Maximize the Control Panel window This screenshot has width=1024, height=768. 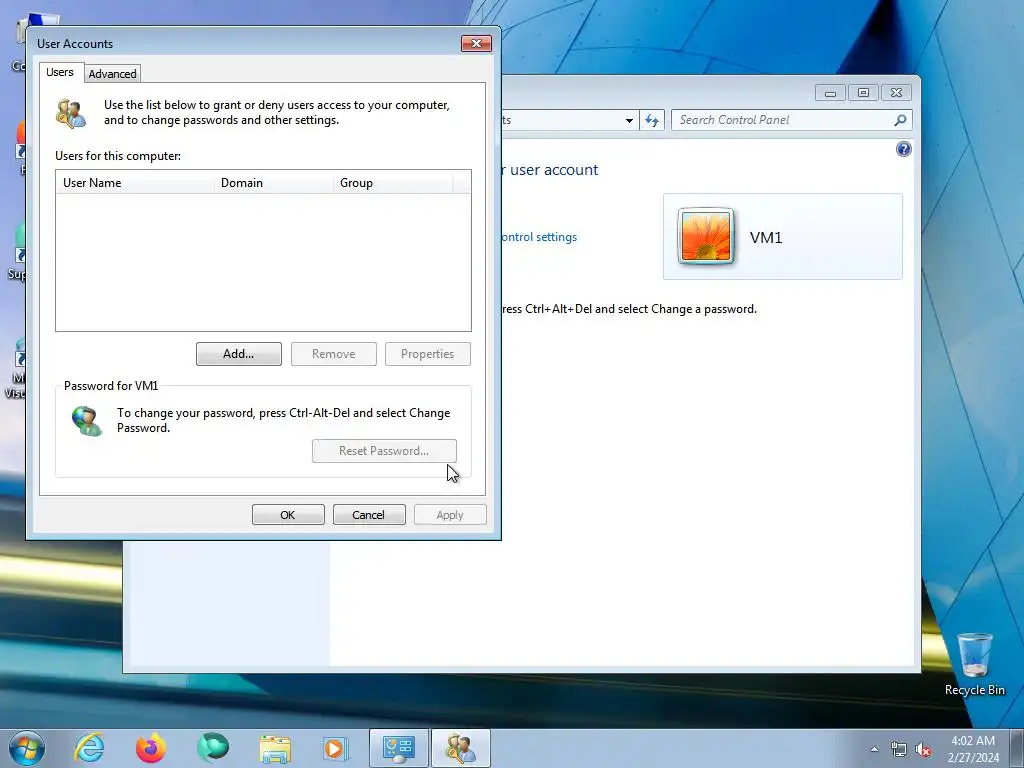click(x=863, y=93)
